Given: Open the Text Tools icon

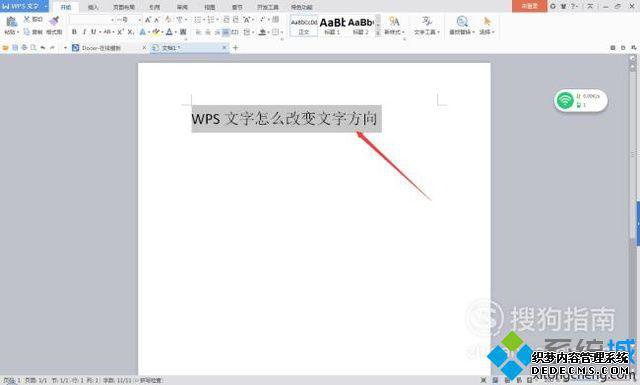Looking at the screenshot, I should [427, 21].
